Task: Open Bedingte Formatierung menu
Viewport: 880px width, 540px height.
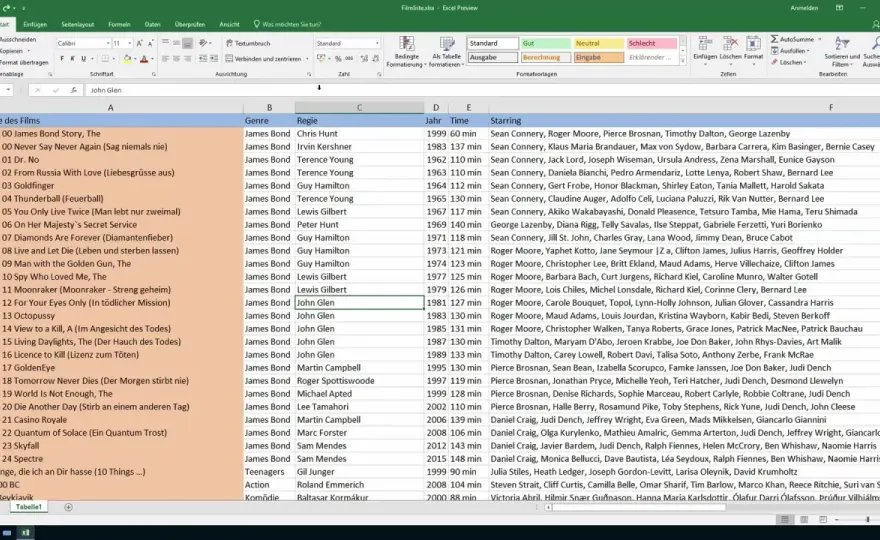Action: point(407,52)
